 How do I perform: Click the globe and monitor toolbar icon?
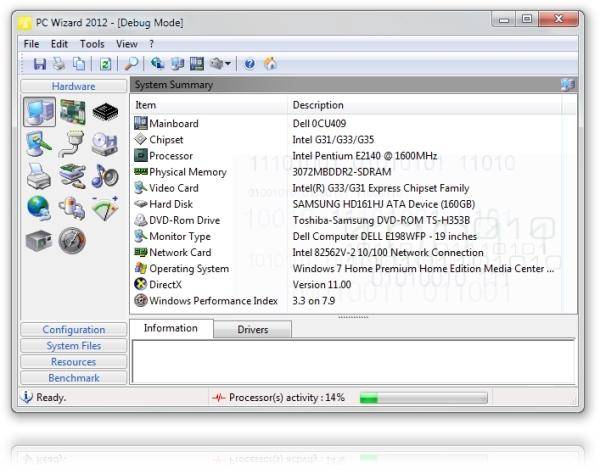pyautogui.click(x=157, y=63)
